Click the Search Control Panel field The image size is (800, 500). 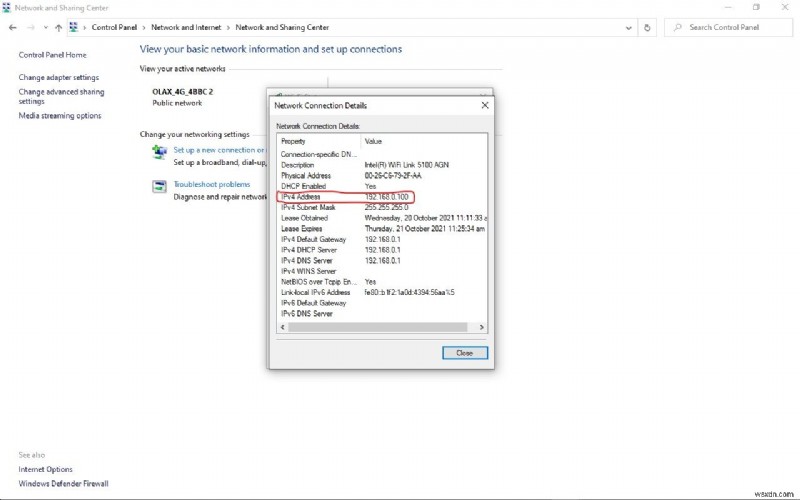click(x=729, y=28)
